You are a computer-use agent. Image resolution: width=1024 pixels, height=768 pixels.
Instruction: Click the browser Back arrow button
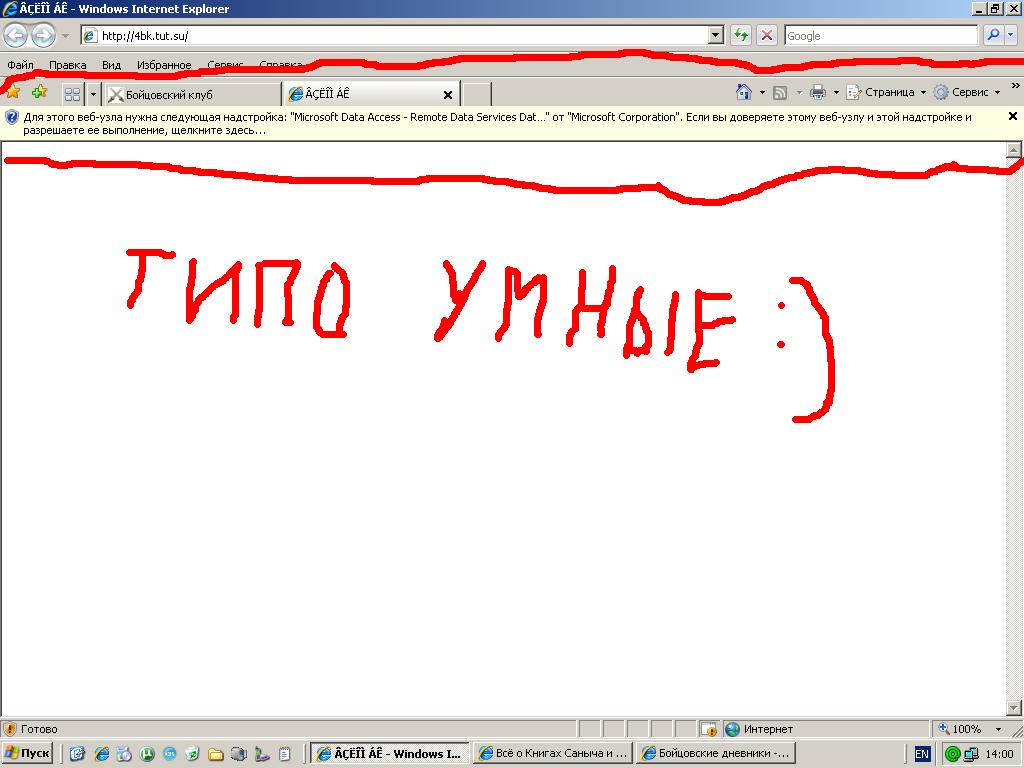click(16, 35)
